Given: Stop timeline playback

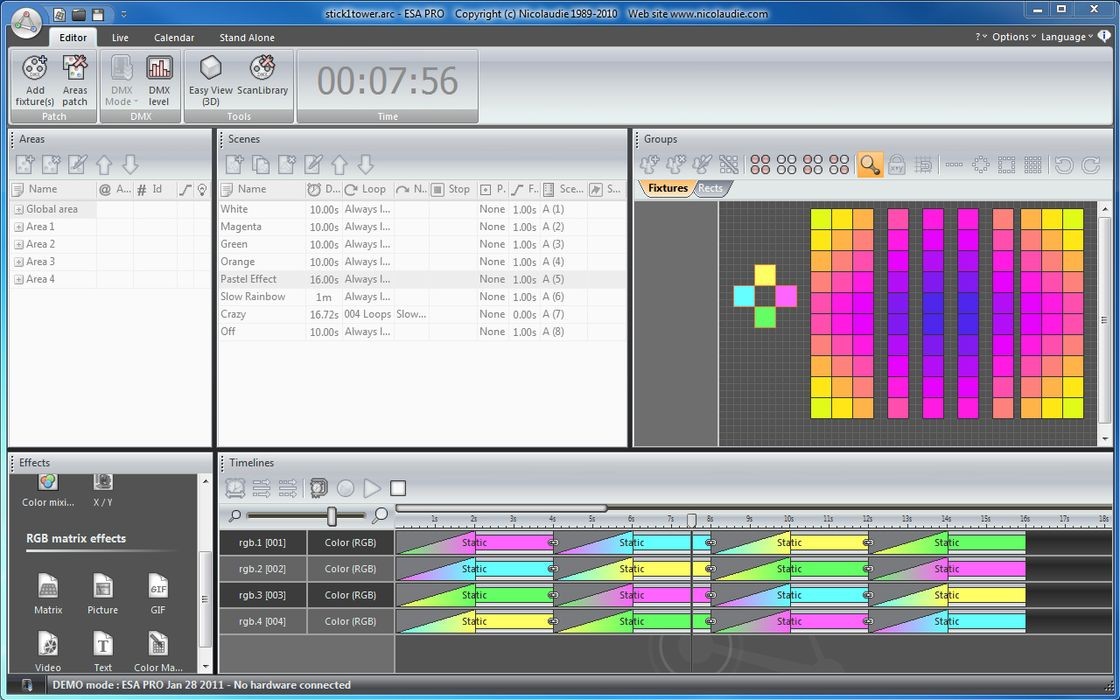Looking at the screenshot, I should coord(398,488).
